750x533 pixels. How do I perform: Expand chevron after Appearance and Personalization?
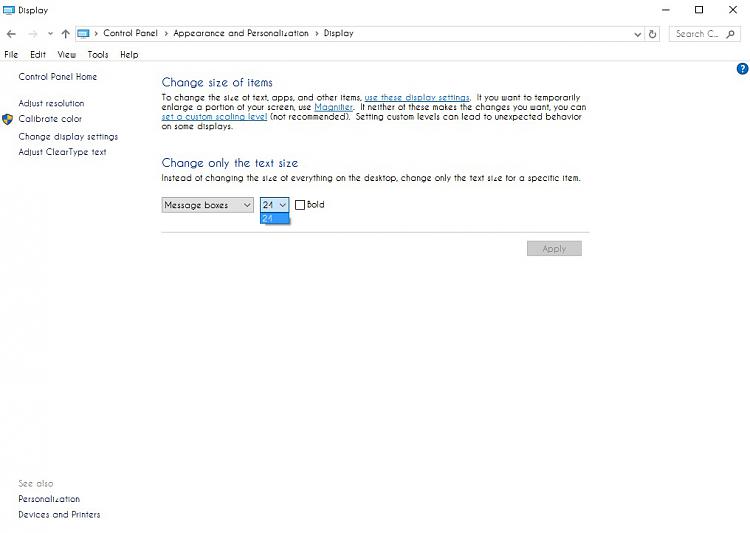(x=317, y=33)
